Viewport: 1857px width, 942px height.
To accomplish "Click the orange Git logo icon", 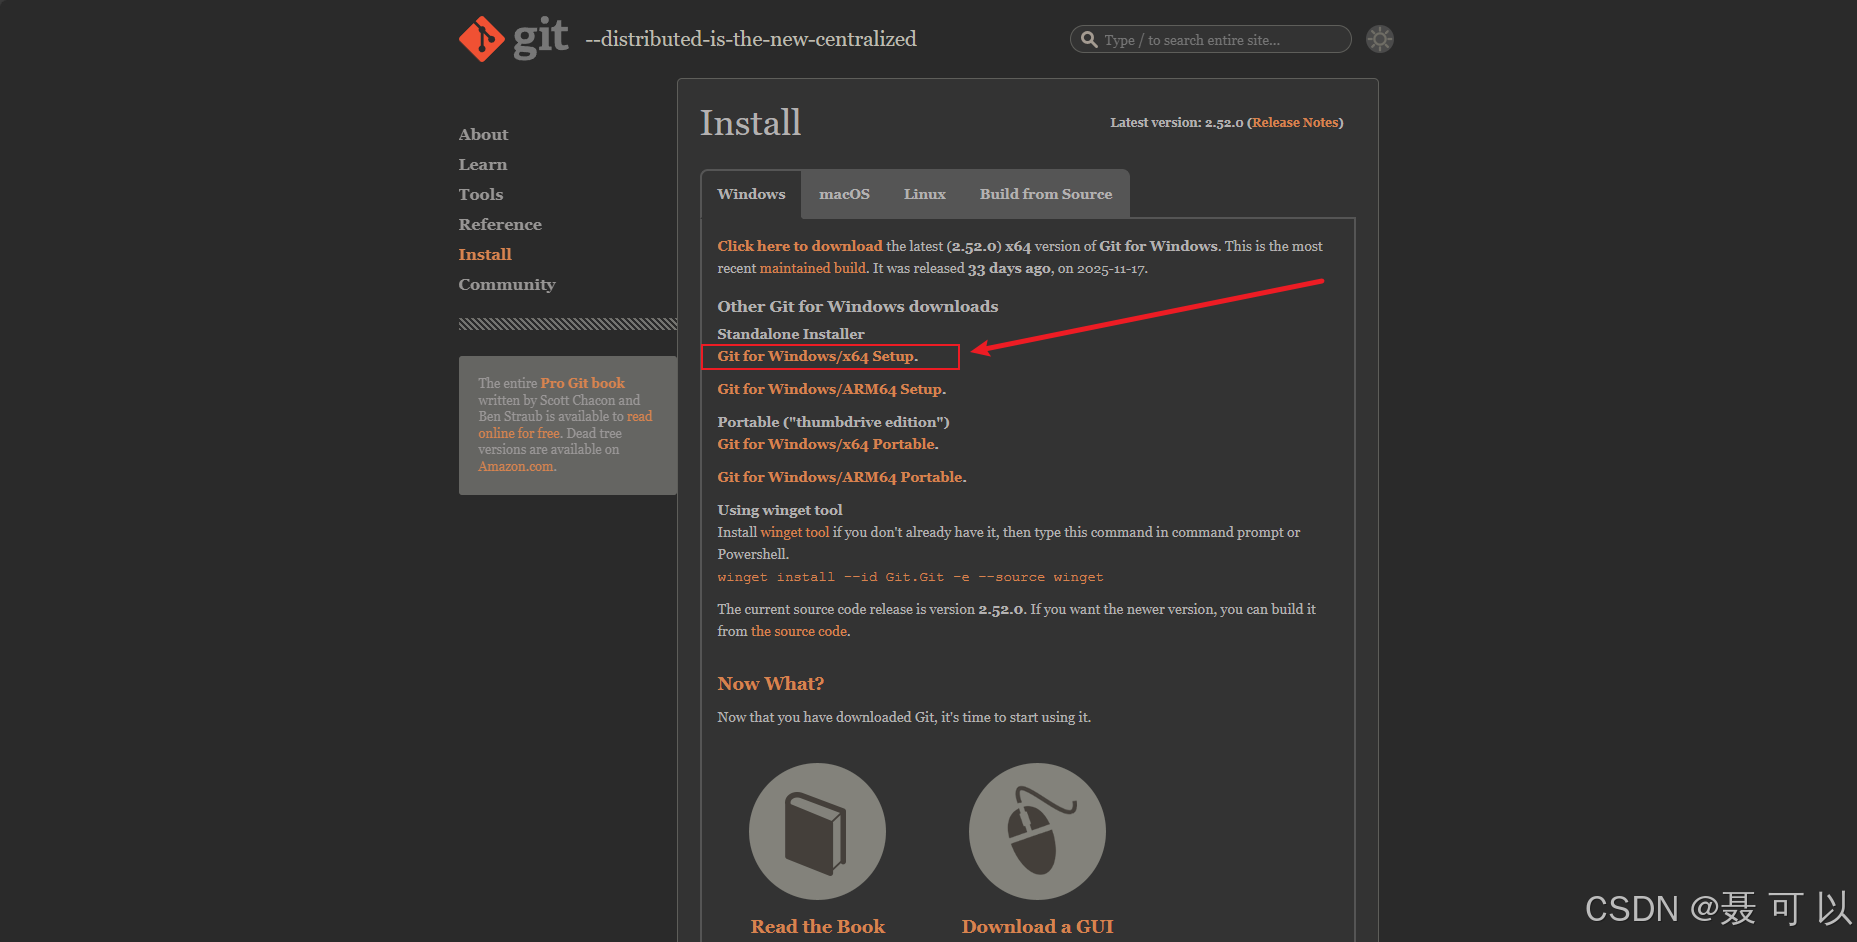I will click(x=482, y=39).
